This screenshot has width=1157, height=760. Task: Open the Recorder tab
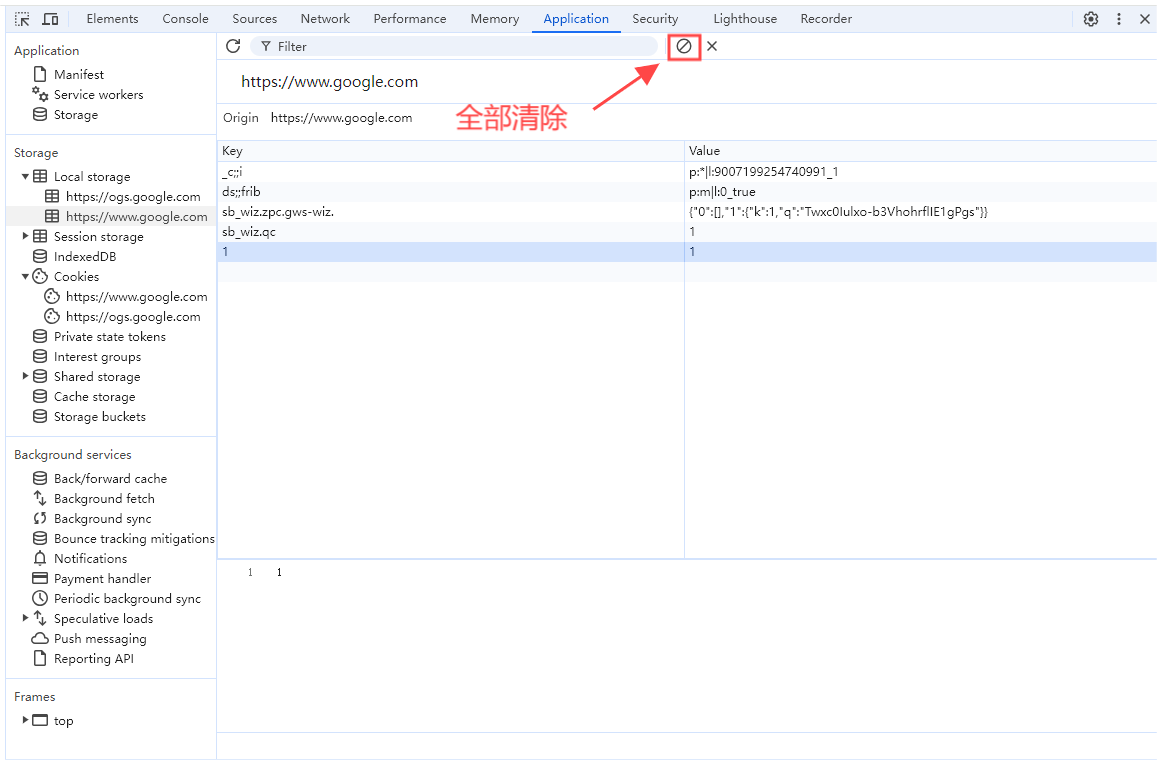point(826,19)
